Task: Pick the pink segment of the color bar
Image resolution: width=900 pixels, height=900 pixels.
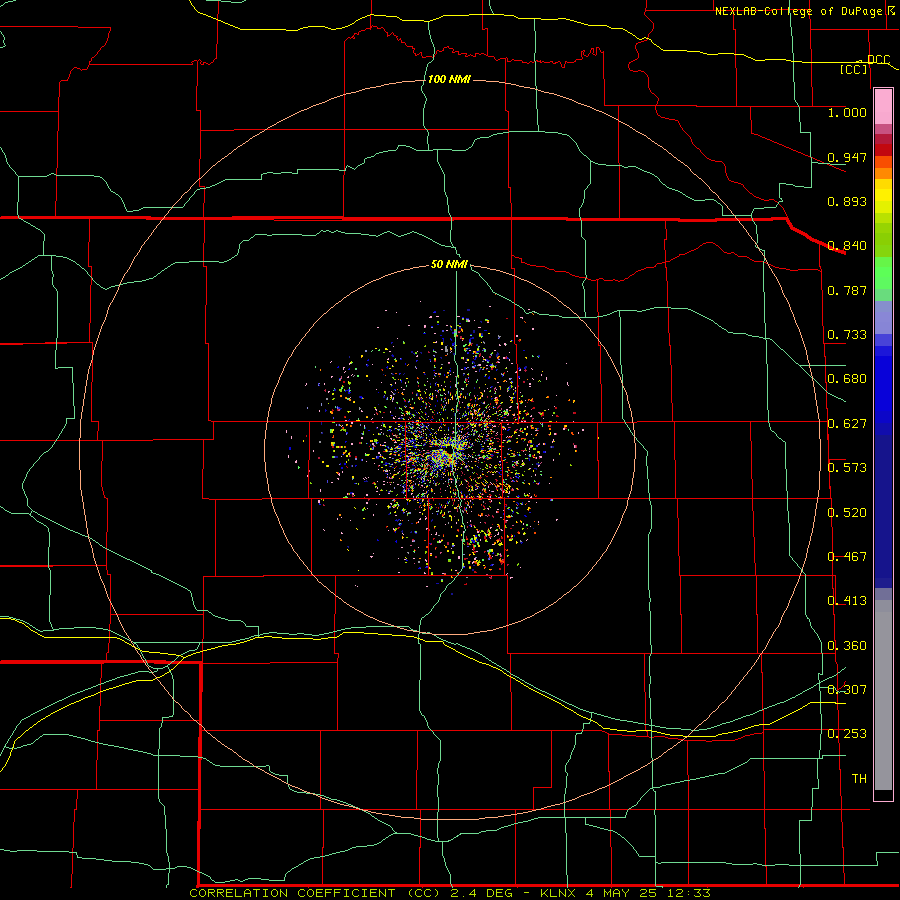Action: pyautogui.click(x=883, y=106)
